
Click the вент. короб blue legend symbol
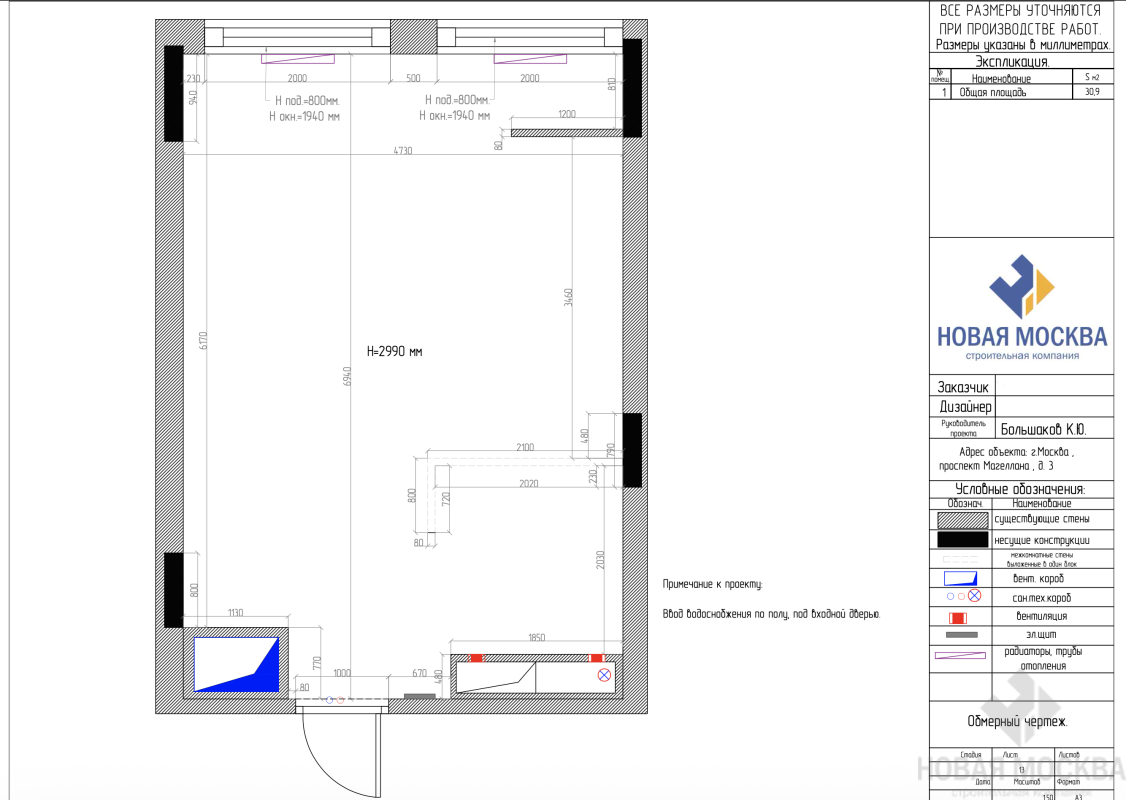960,578
